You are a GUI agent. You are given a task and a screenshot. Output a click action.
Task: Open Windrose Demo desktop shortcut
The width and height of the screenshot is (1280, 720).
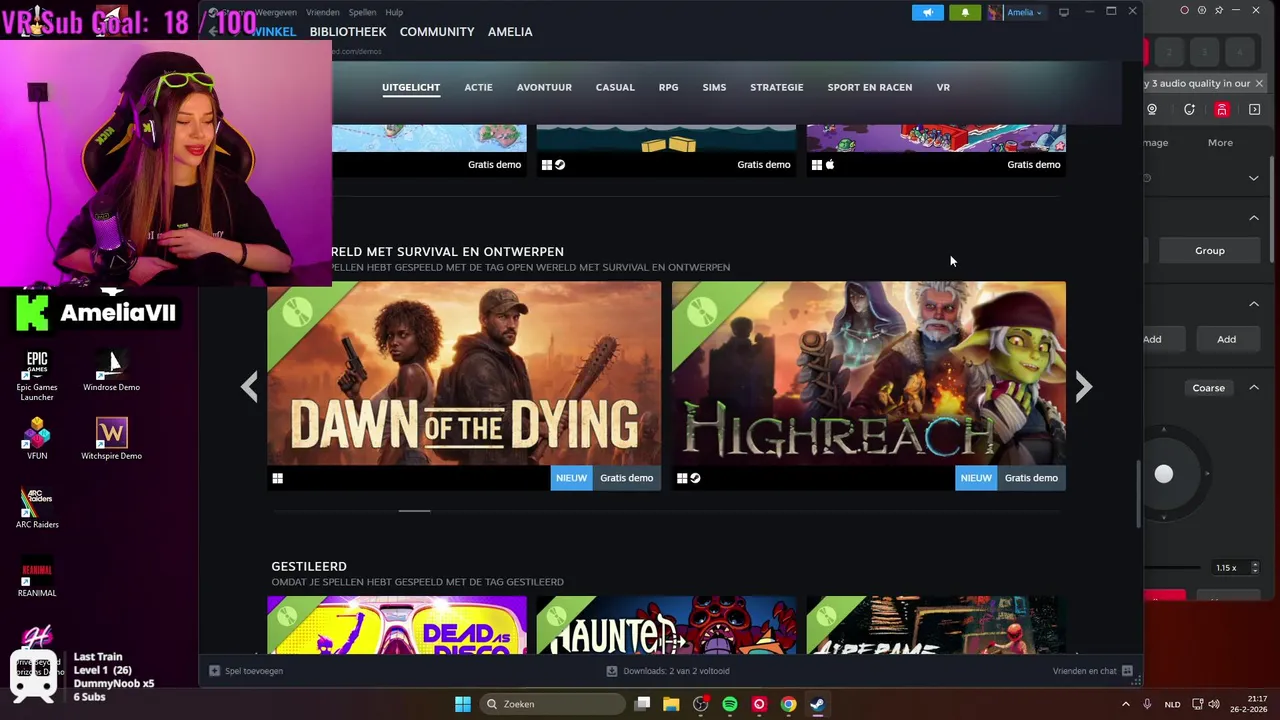pyautogui.click(x=111, y=369)
